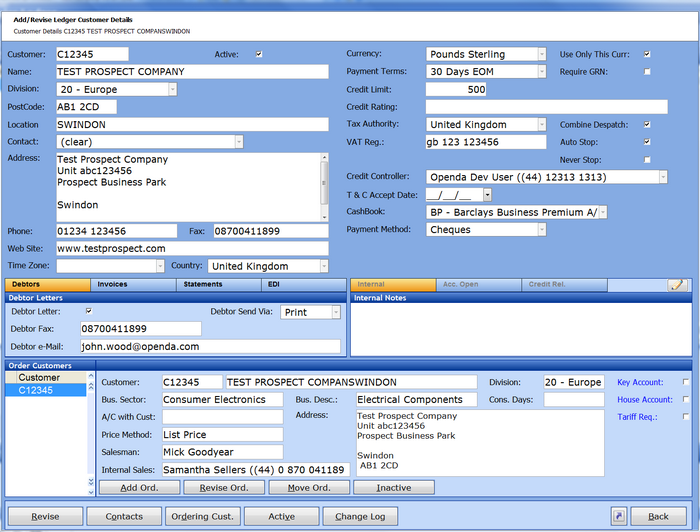
Task: Switch to the Debtors tab
Action: pos(48,285)
